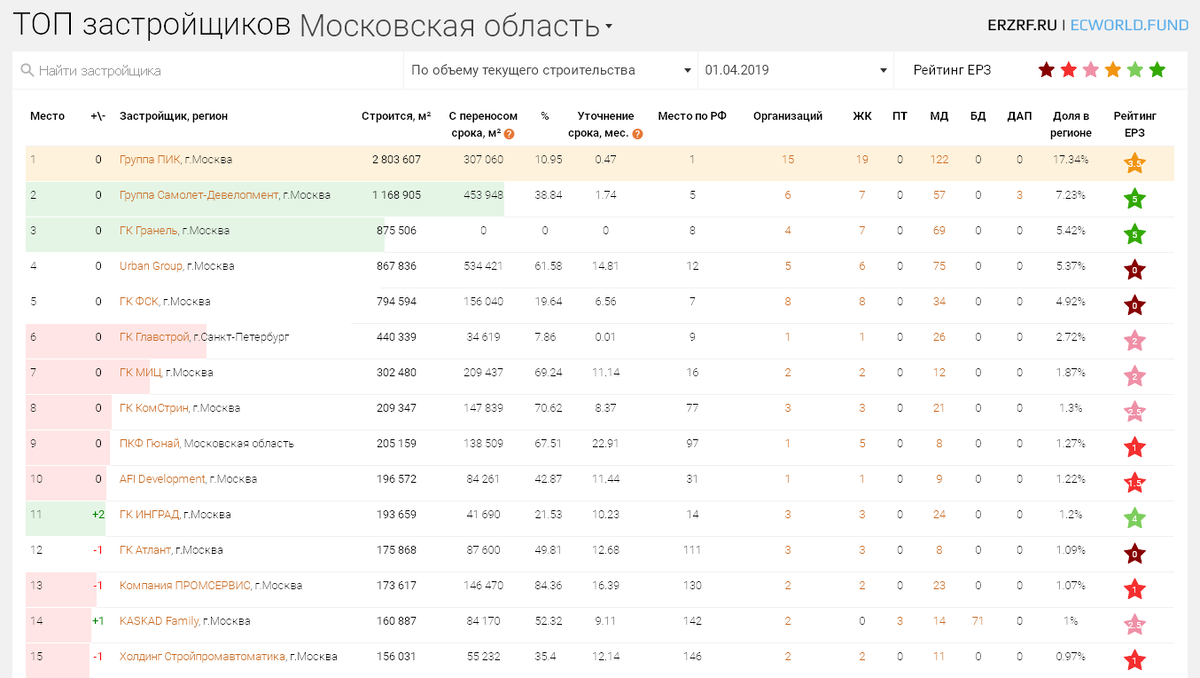Click ПКФ Гюнай's red rating star

tap(1135, 447)
